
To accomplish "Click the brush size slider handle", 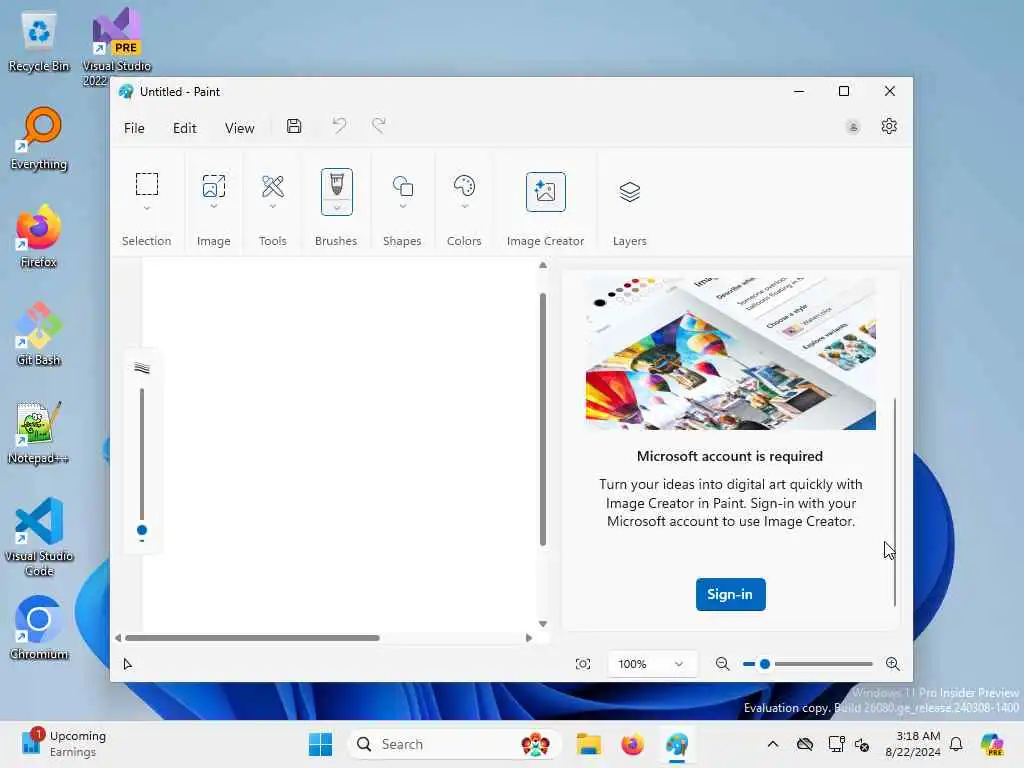I will click(142, 530).
